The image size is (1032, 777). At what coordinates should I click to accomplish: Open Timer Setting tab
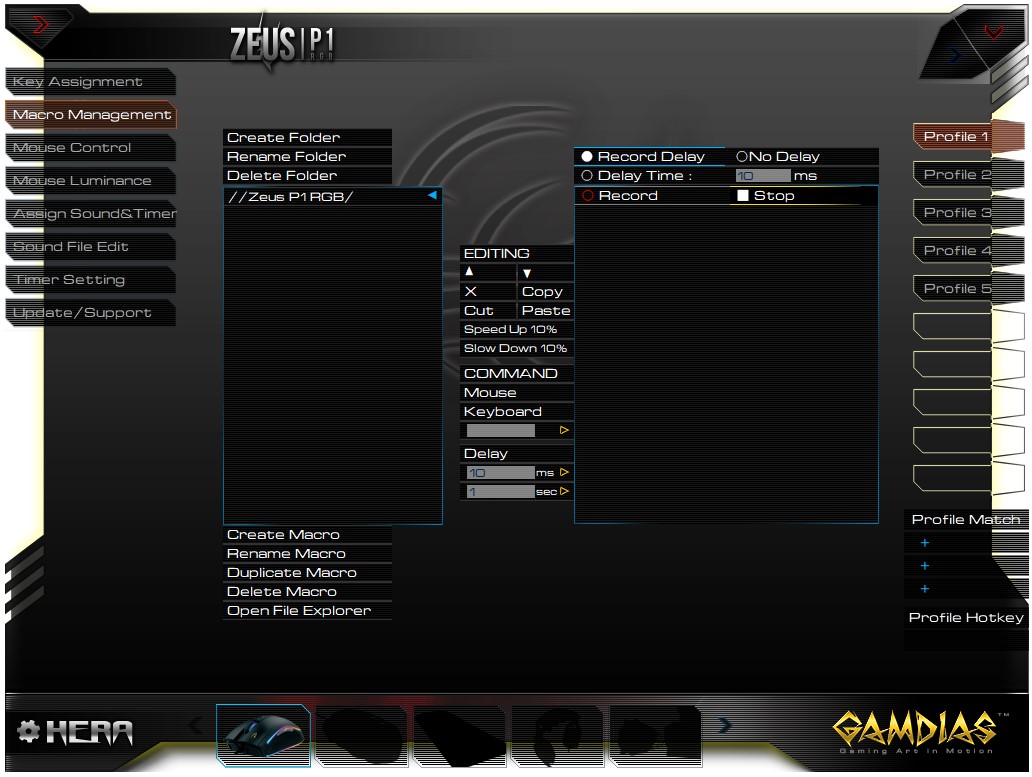tap(90, 280)
